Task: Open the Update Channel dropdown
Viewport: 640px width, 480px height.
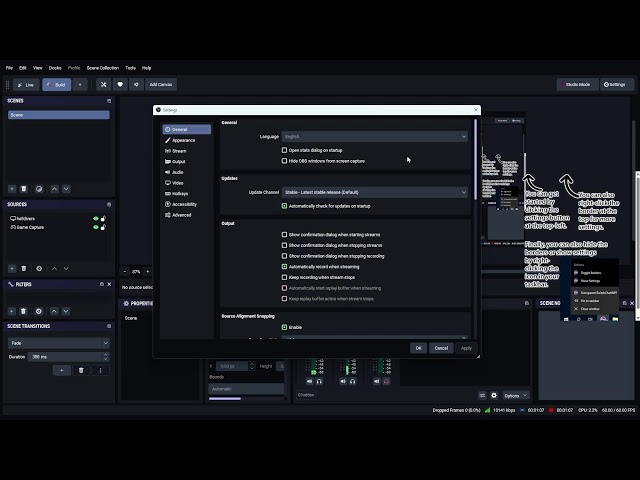Action: click(x=375, y=192)
